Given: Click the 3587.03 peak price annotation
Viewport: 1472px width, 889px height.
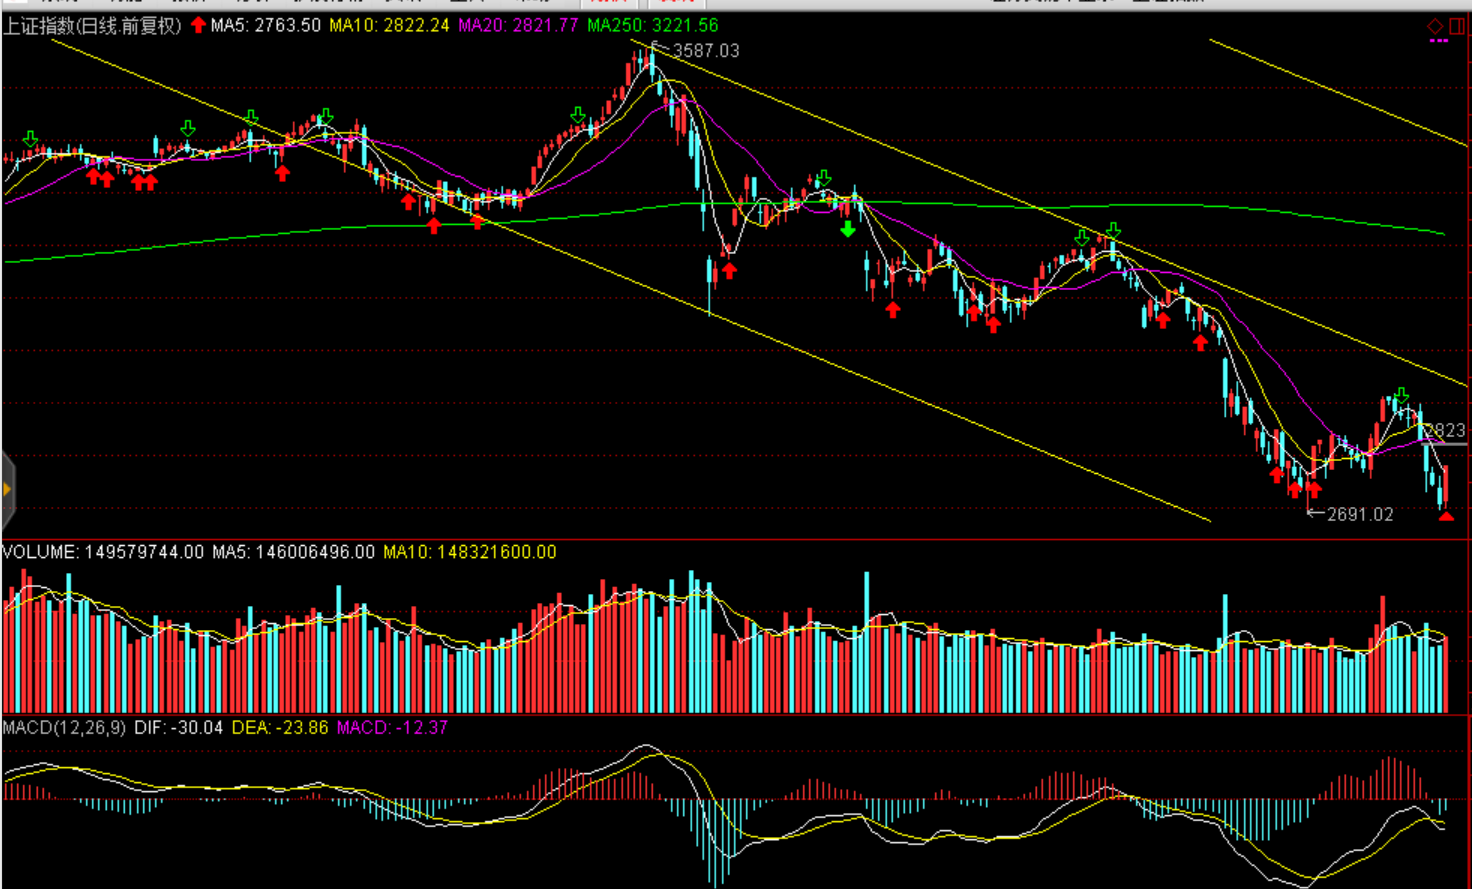Looking at the screenshot, I should click(705, 50).
